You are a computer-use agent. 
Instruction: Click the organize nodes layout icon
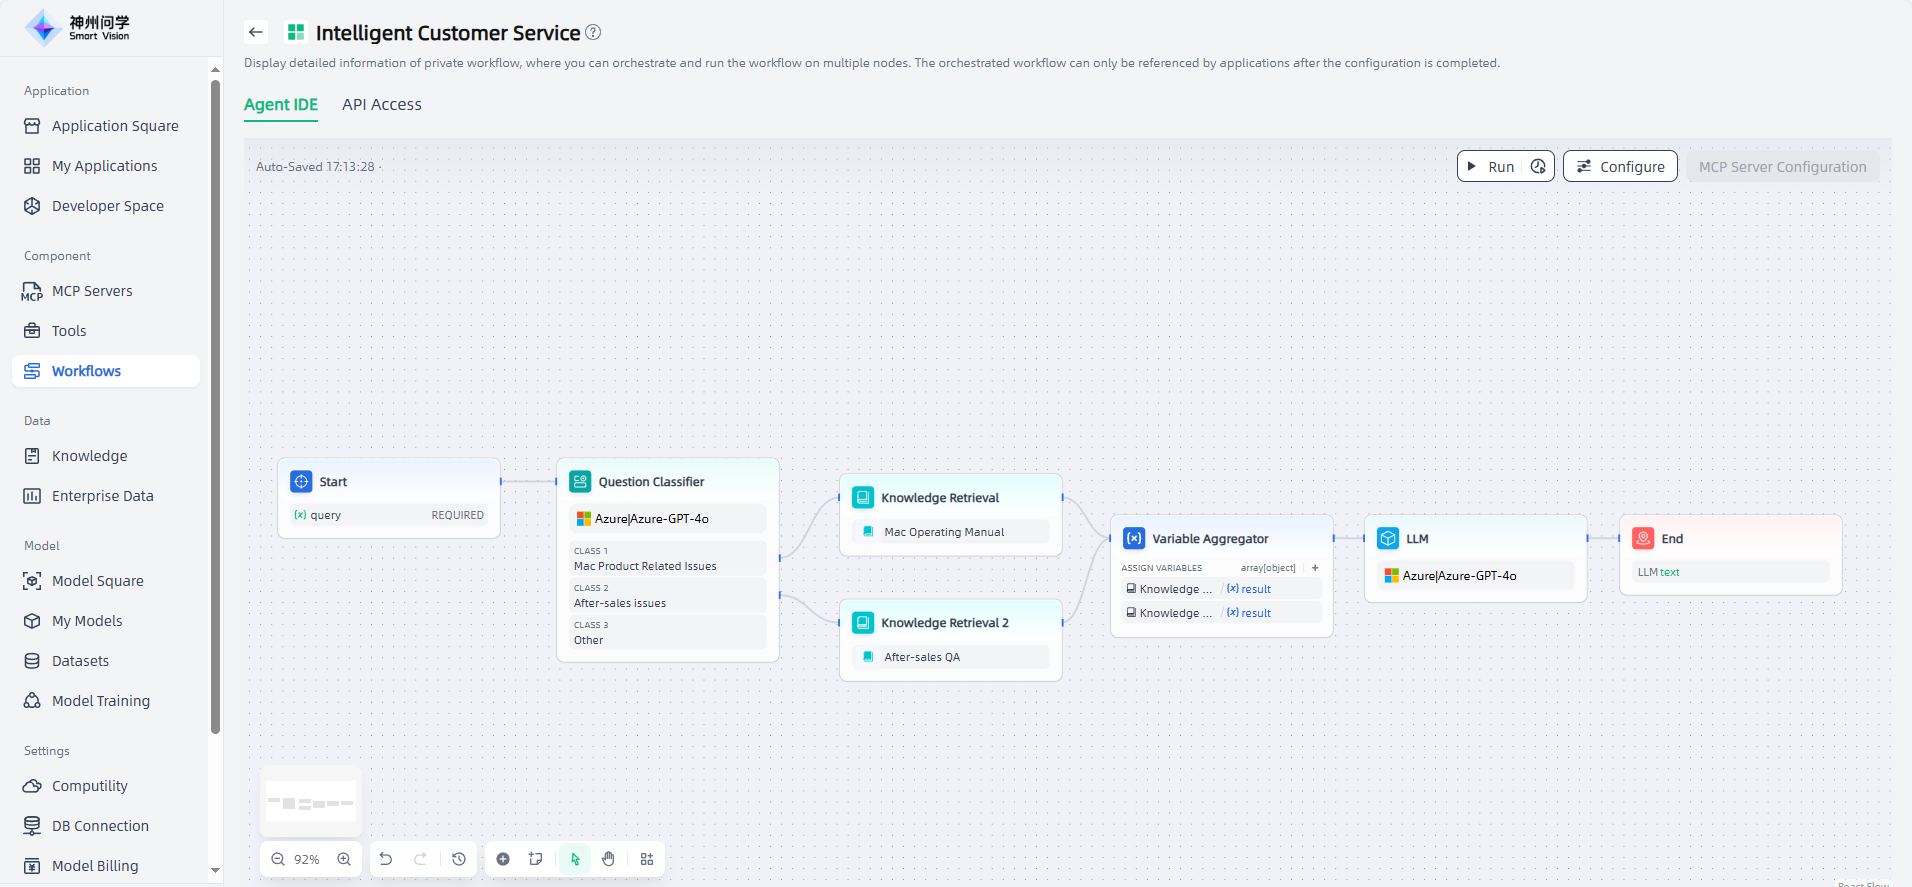[647, 859]
